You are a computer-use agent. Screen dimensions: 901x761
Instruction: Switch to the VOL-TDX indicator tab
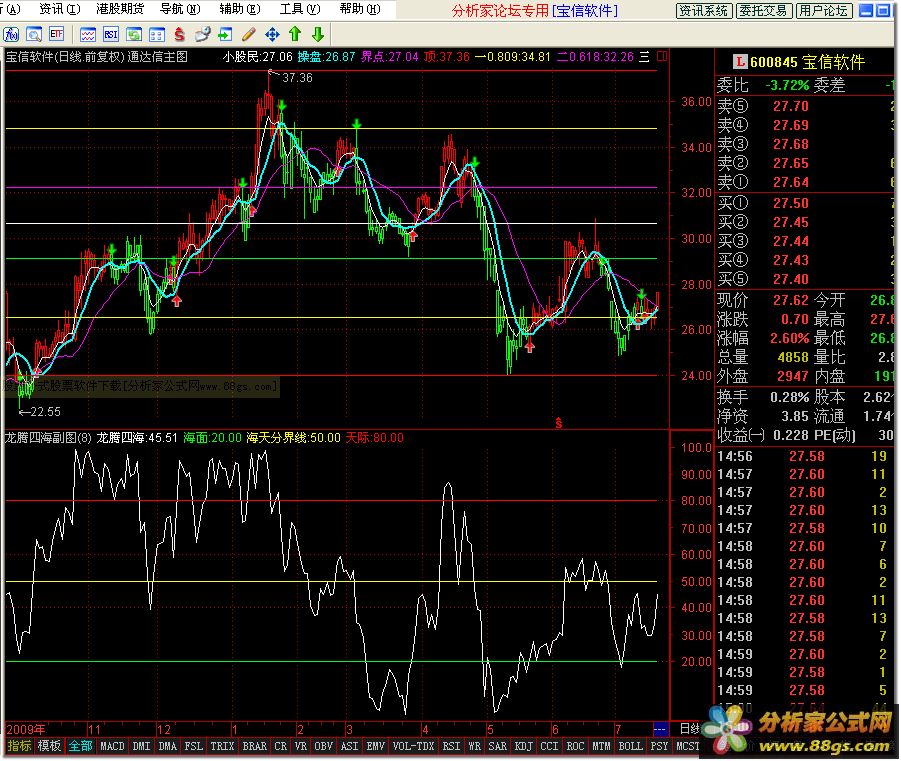tap(414, 746)
